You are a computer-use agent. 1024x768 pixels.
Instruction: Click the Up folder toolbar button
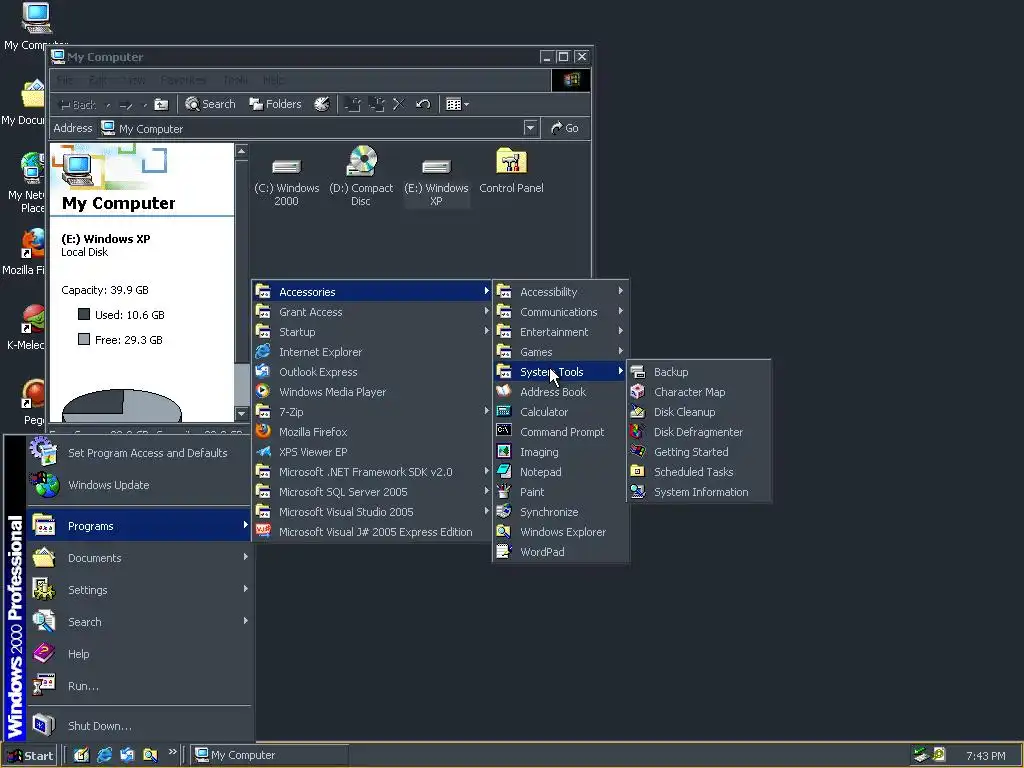[161, 104]
